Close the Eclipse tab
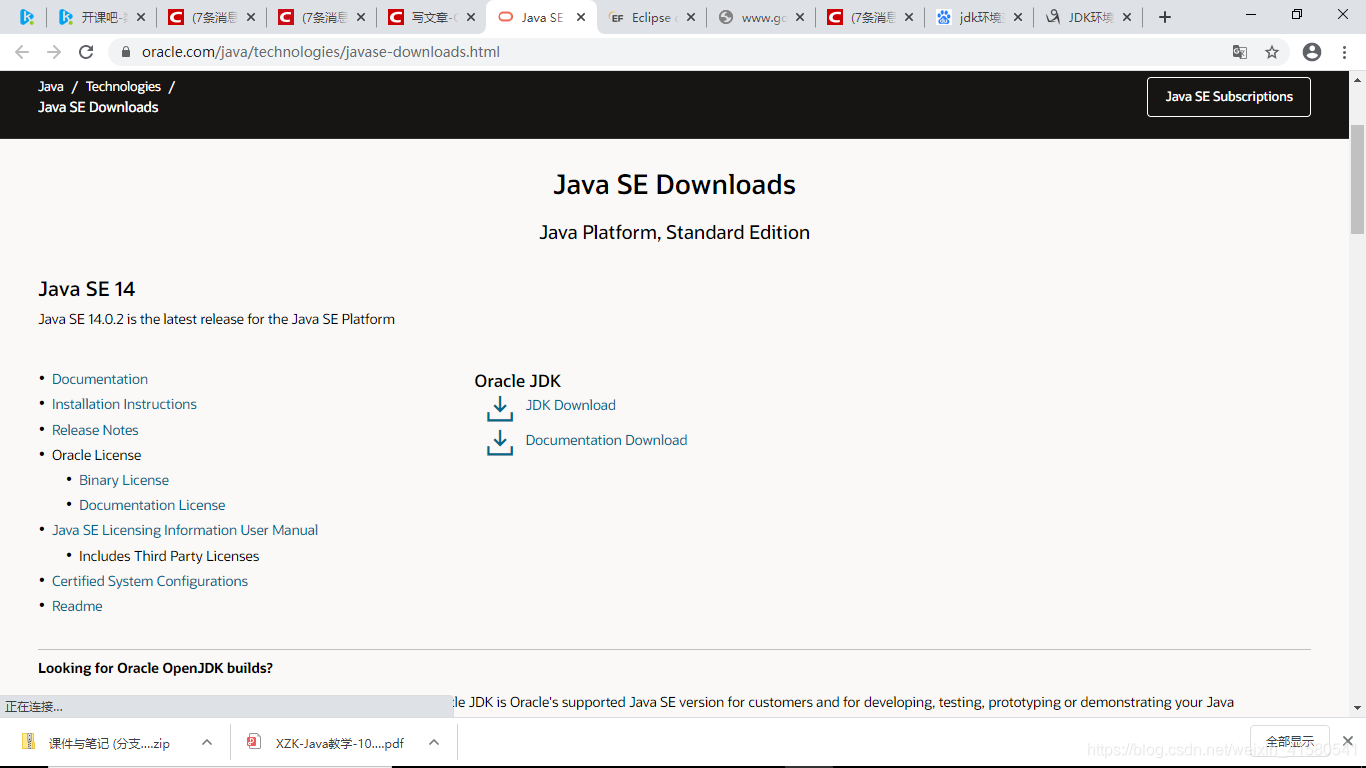This screenshot has width=1366, height=768. tap(691, 17)
